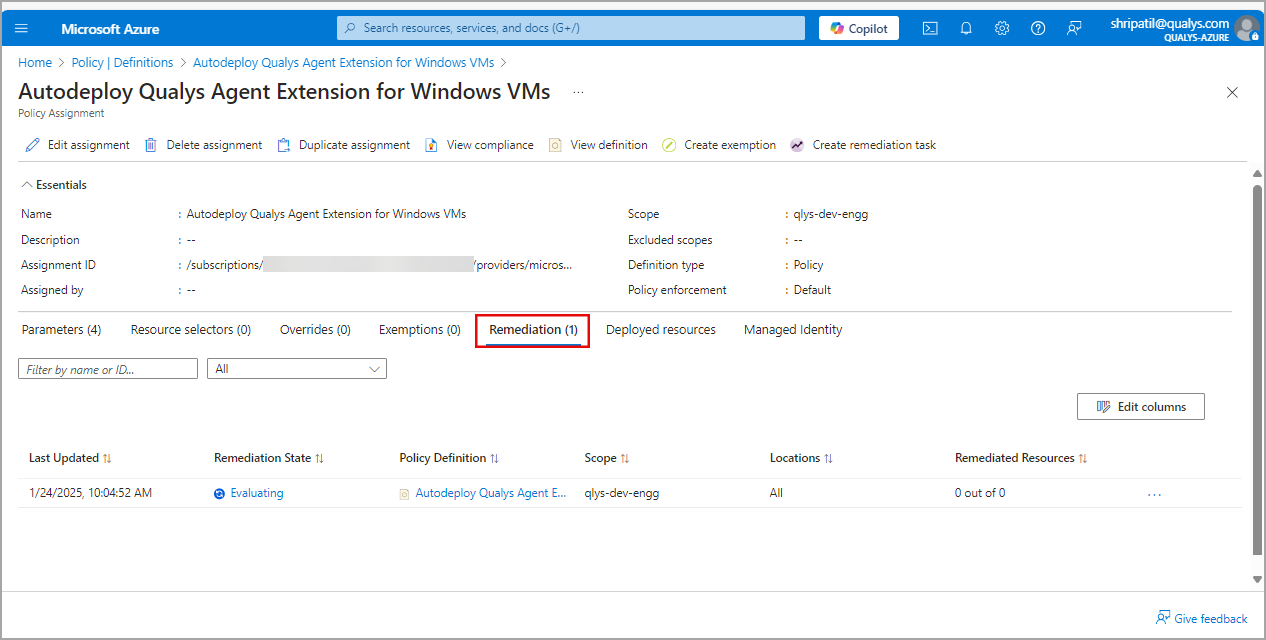Viewport: 1266px width, 640px height.
Task: Open the Help menu from top bar
Action: pos(1038,28)
